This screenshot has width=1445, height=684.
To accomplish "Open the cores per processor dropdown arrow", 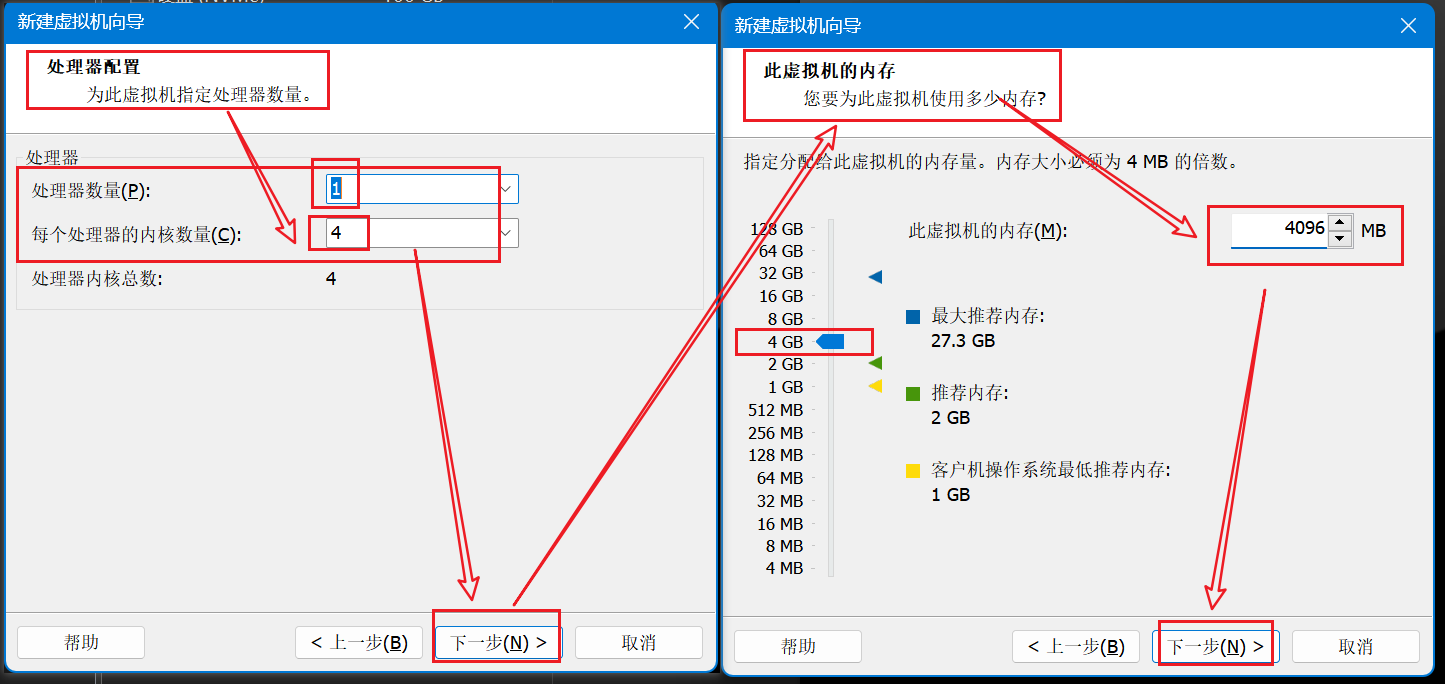I will pyautogui.click(x=507, y=233).
